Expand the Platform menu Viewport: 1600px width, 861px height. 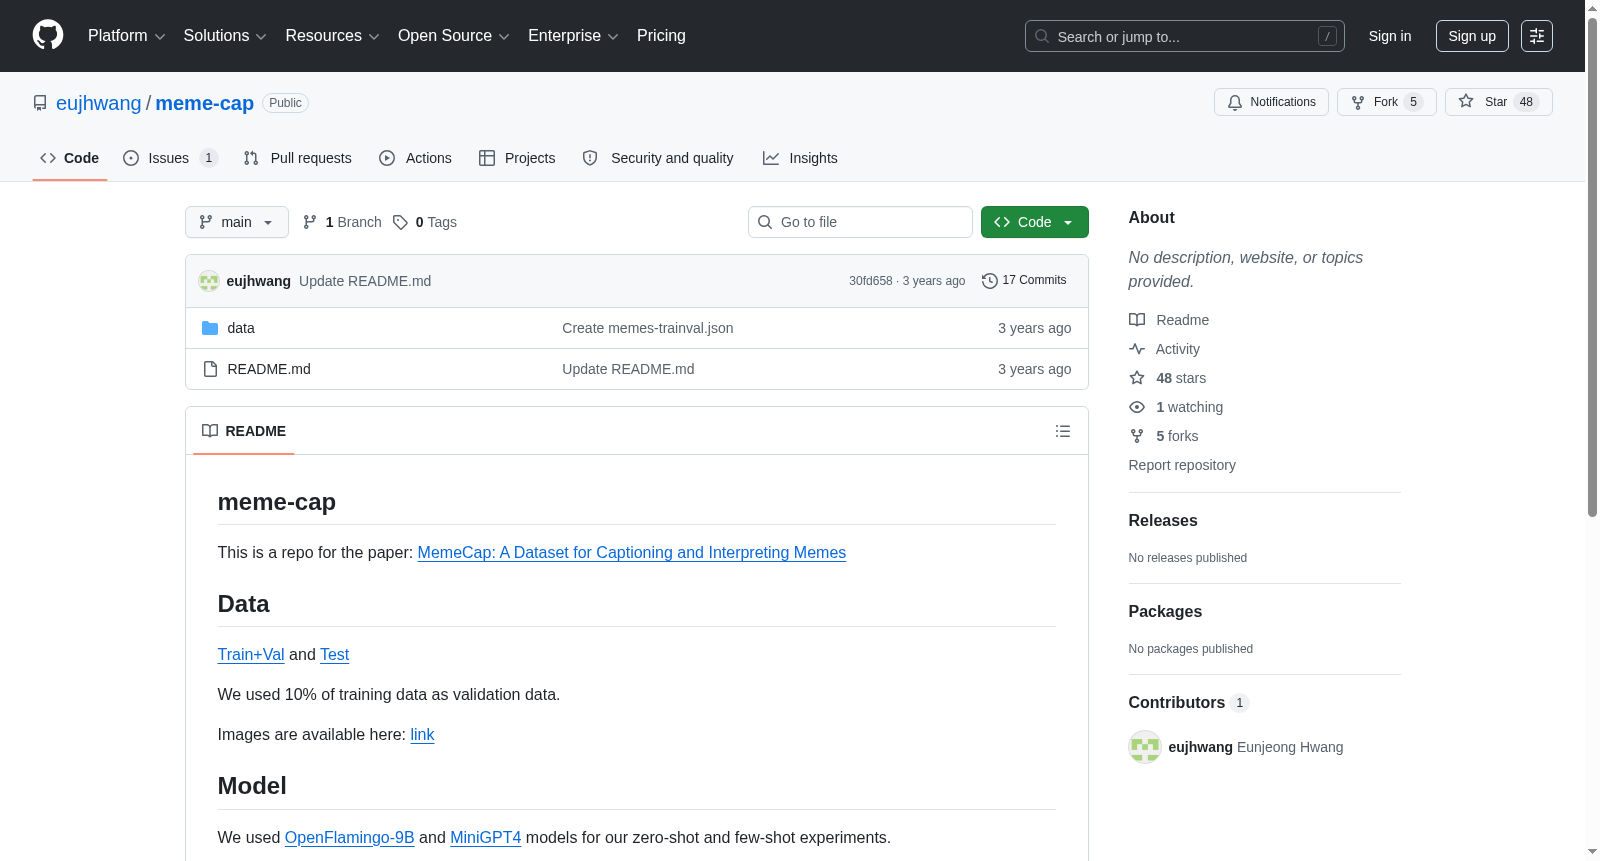(126, 36)
